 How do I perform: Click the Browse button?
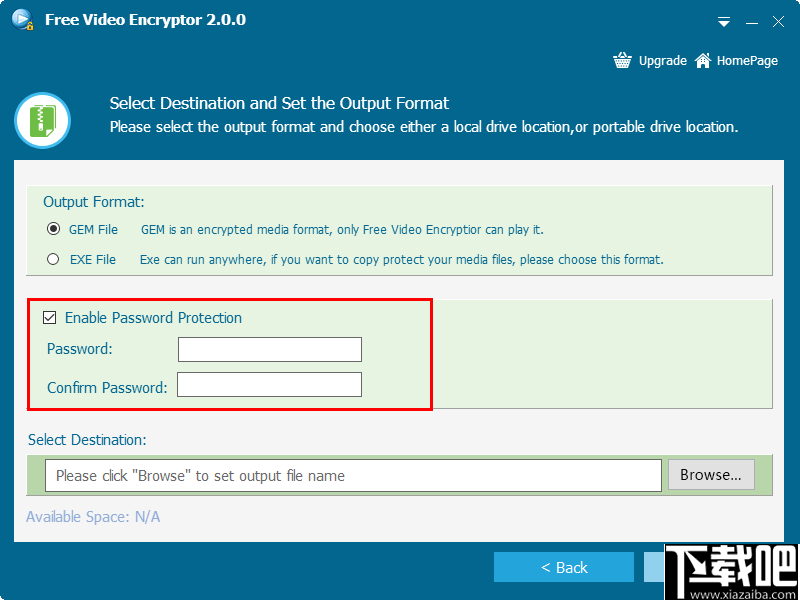(x=711, y=475)
